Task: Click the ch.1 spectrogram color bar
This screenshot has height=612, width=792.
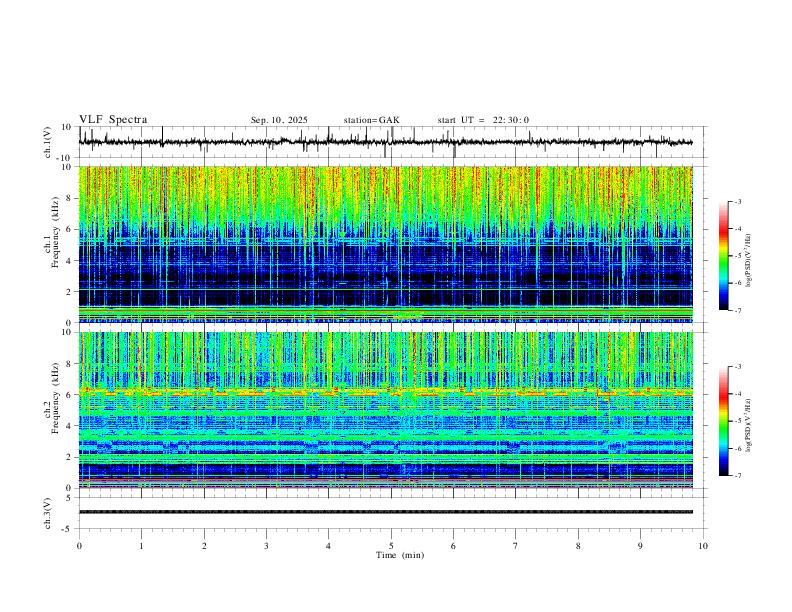Action: coord(723,256)
